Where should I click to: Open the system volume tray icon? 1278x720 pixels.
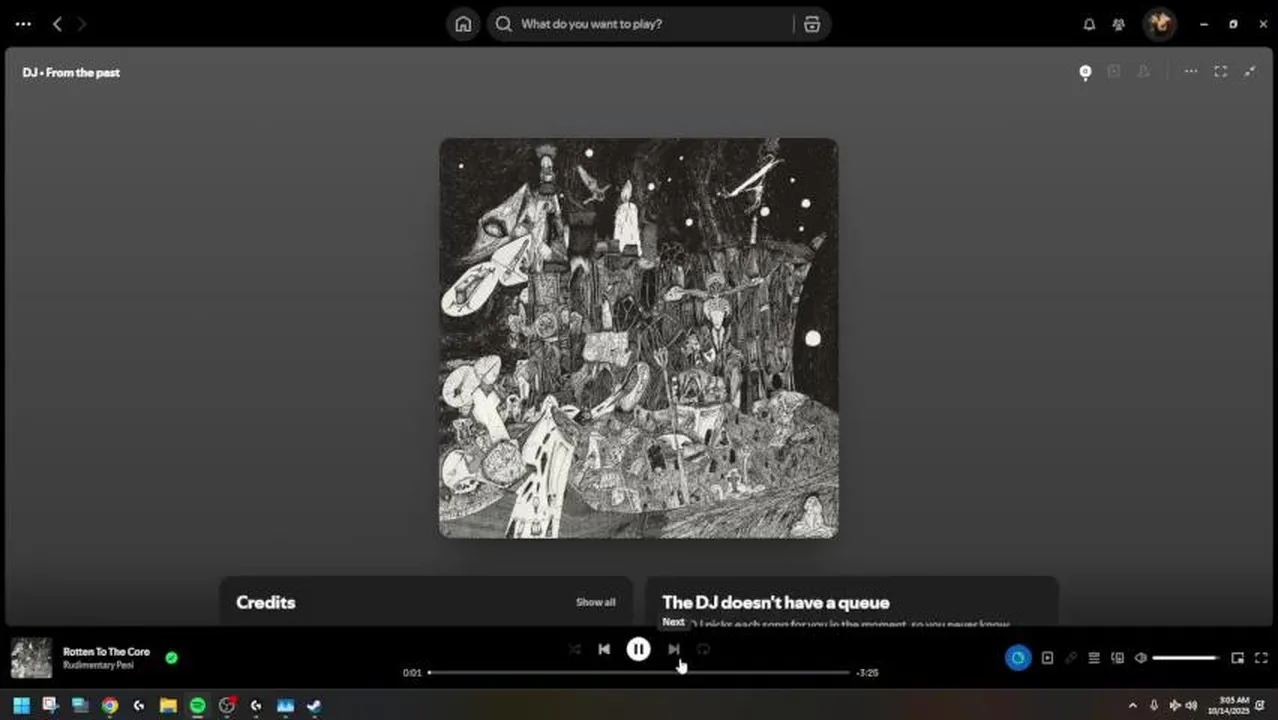1191,705
